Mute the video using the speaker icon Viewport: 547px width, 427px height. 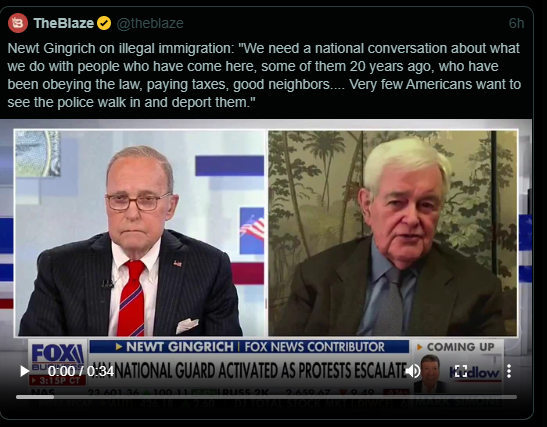[413, 371]
